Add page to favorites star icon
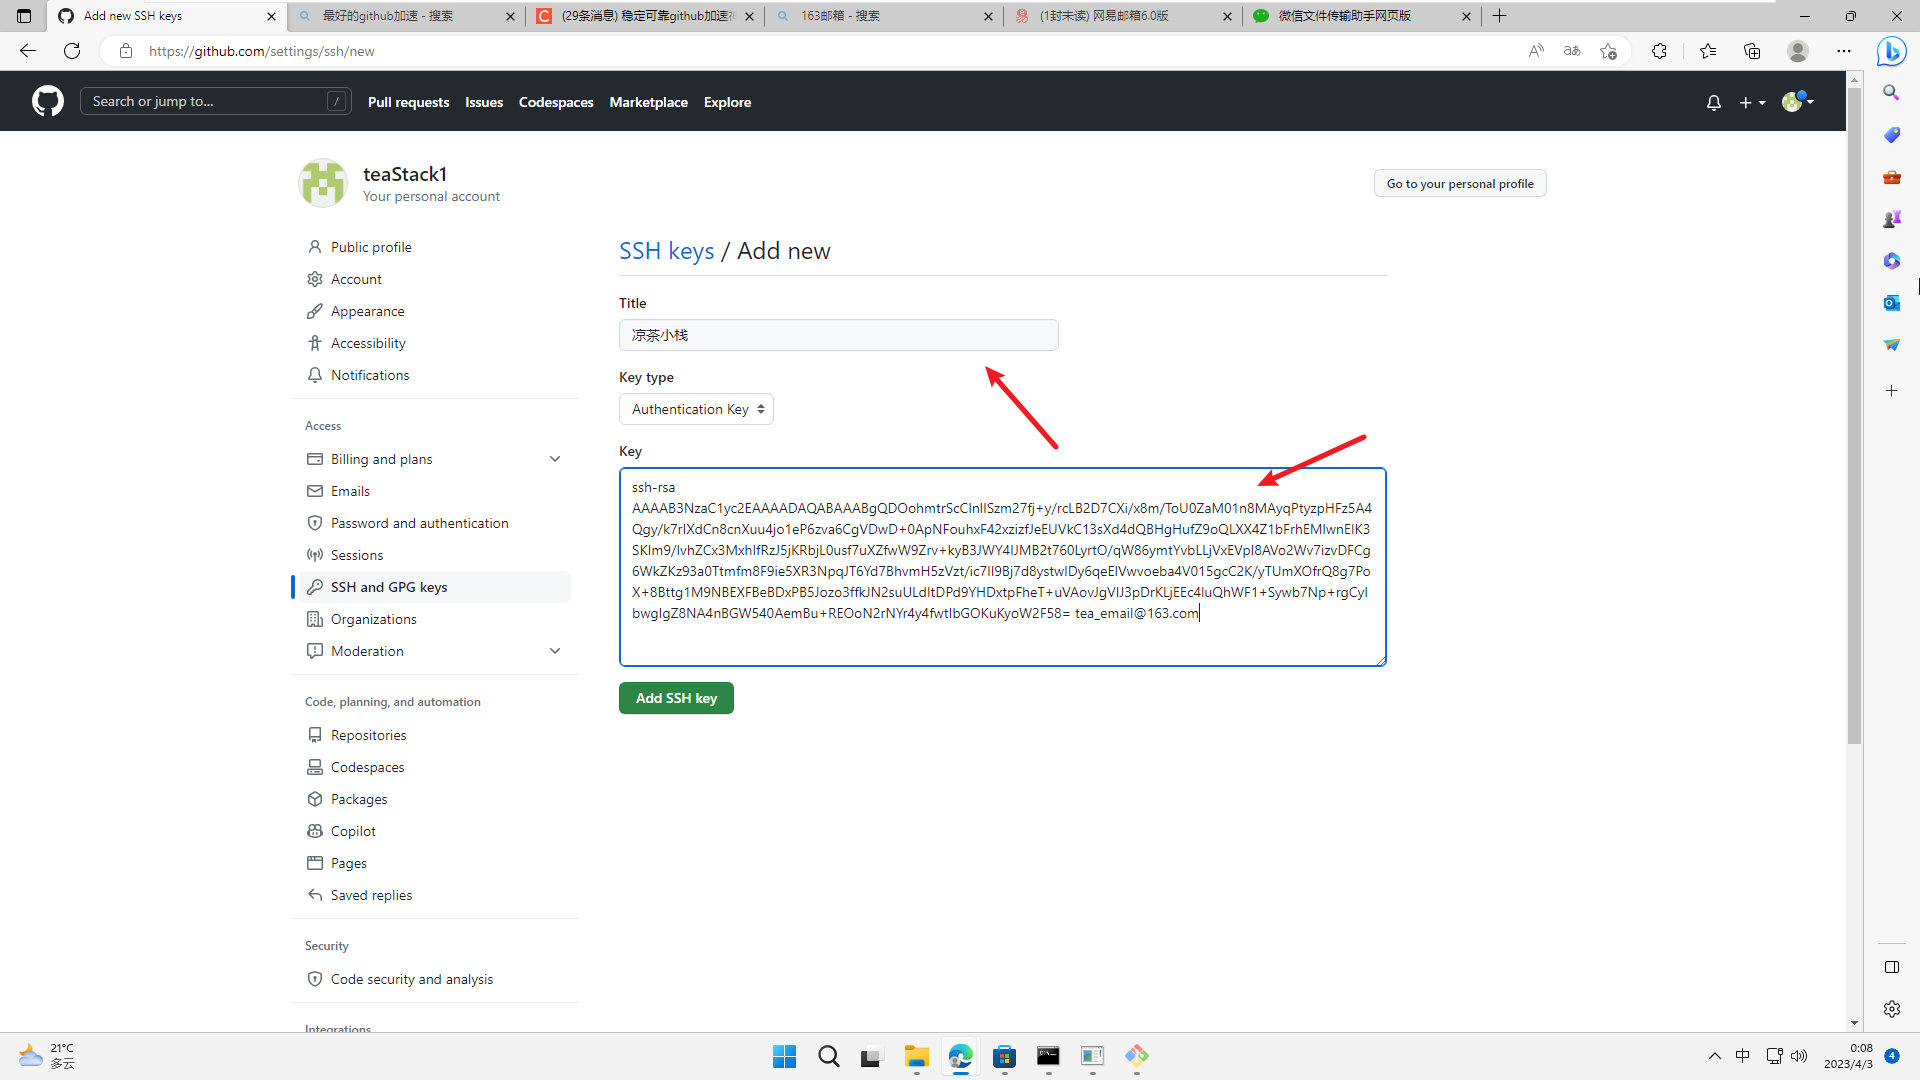Image resolution: width=1920 pixels, height=1080 pixels. (x=1608, y=51)
